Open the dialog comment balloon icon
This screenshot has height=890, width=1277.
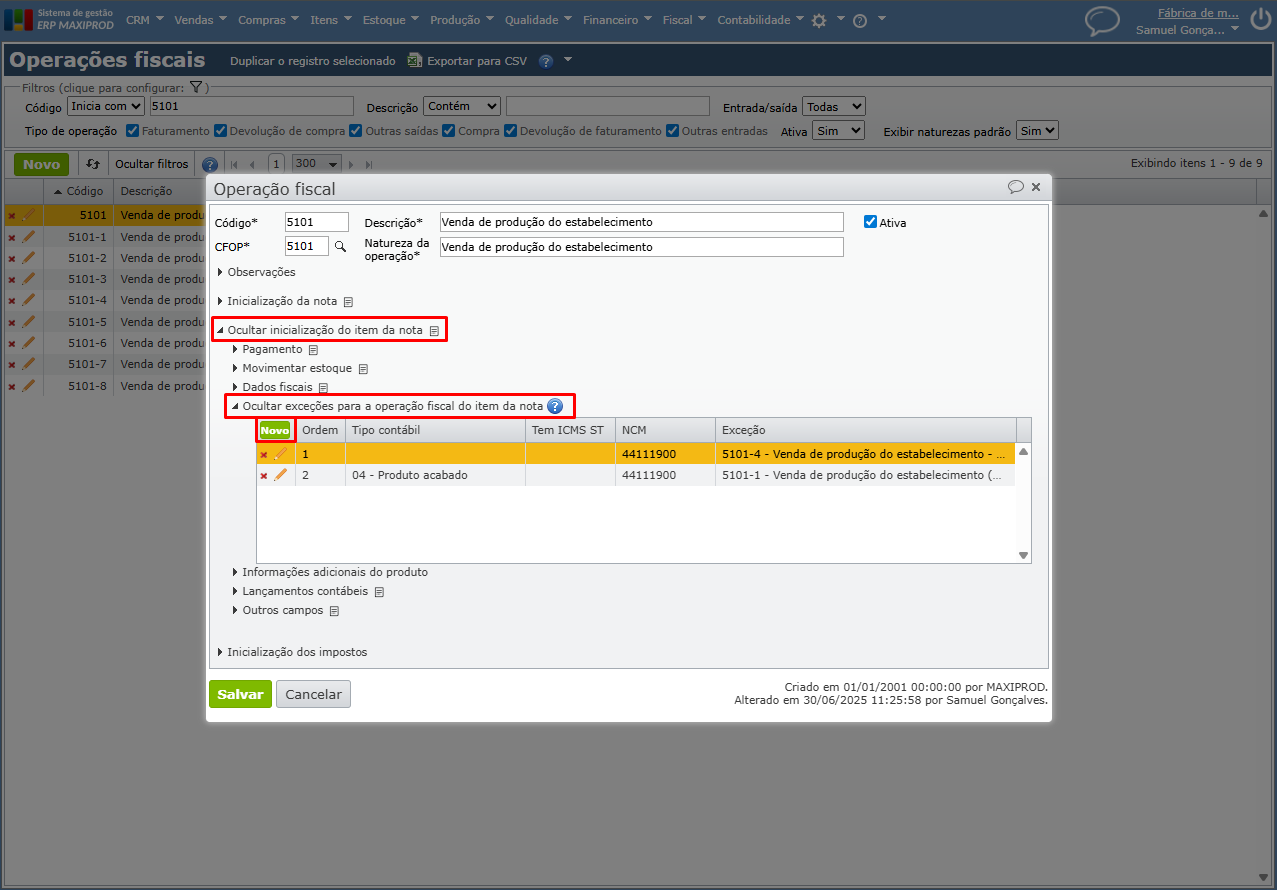point(1015,187)
